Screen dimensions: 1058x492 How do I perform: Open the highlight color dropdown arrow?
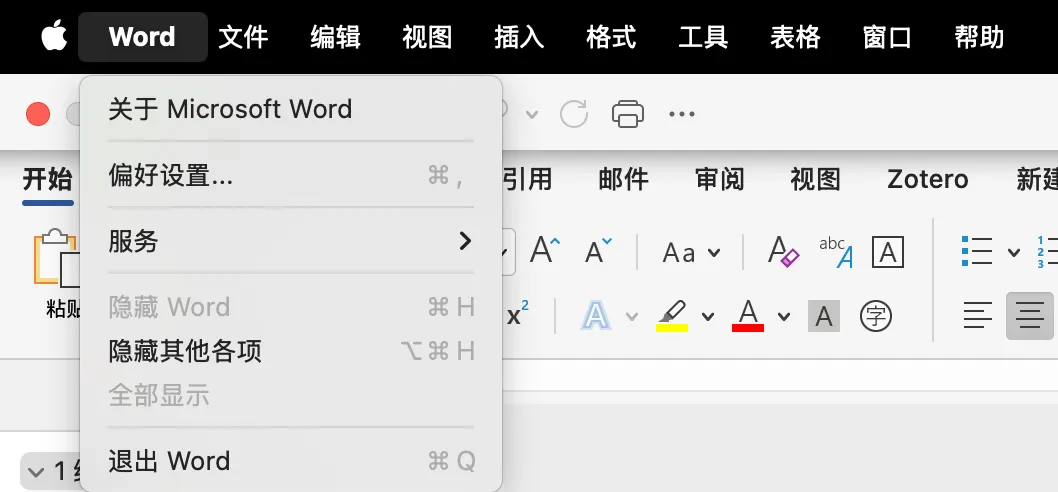[x=708, y=317]
